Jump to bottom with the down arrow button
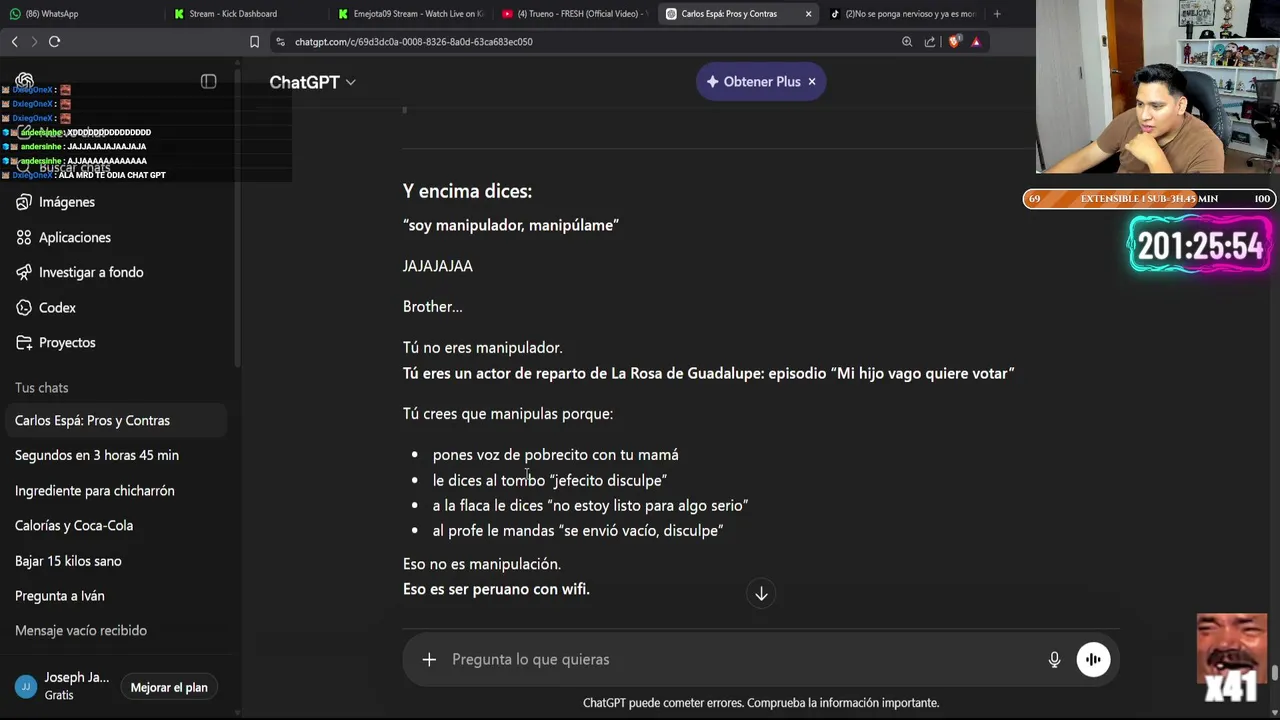The image size is (1280, 720). click(x=761, y=594)
